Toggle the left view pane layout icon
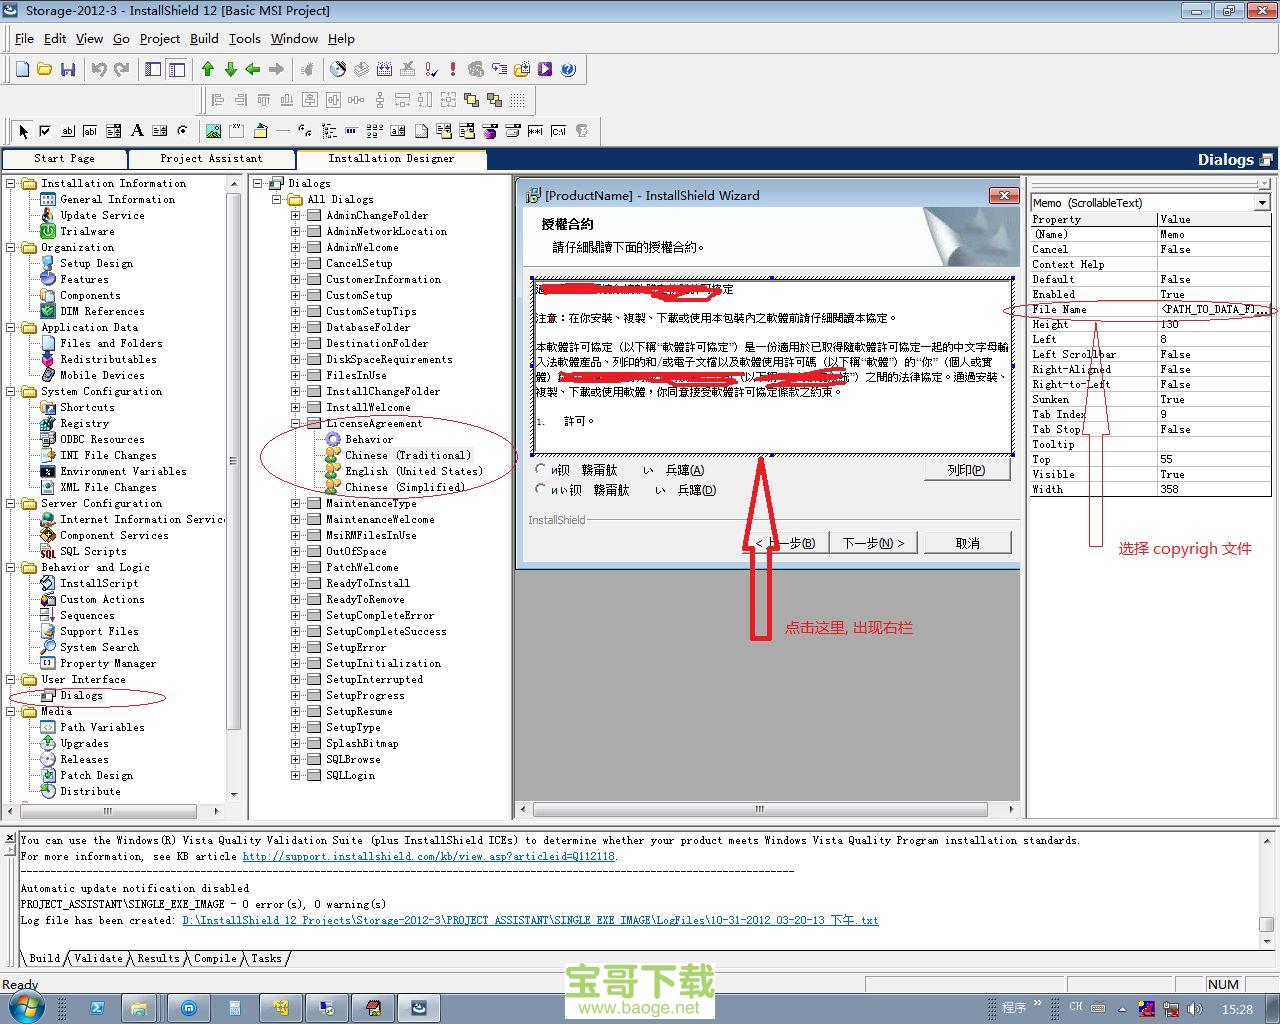1280x1024 pixels. point(153,69)
